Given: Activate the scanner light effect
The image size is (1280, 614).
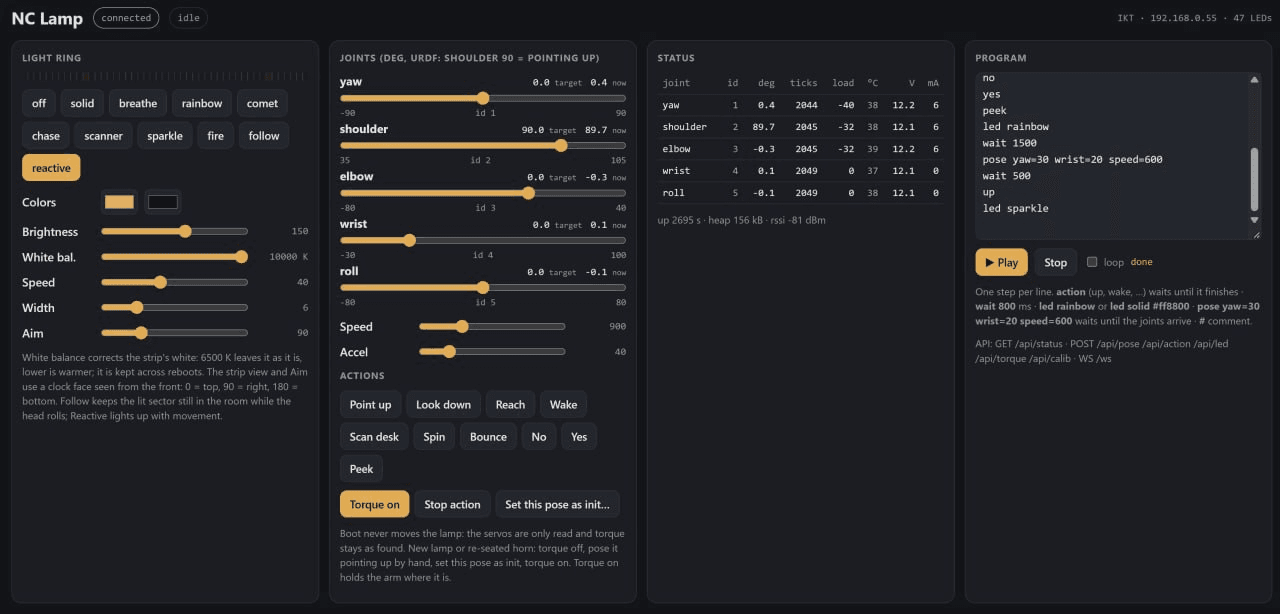Looking at the screenshot, I should 104,135.
